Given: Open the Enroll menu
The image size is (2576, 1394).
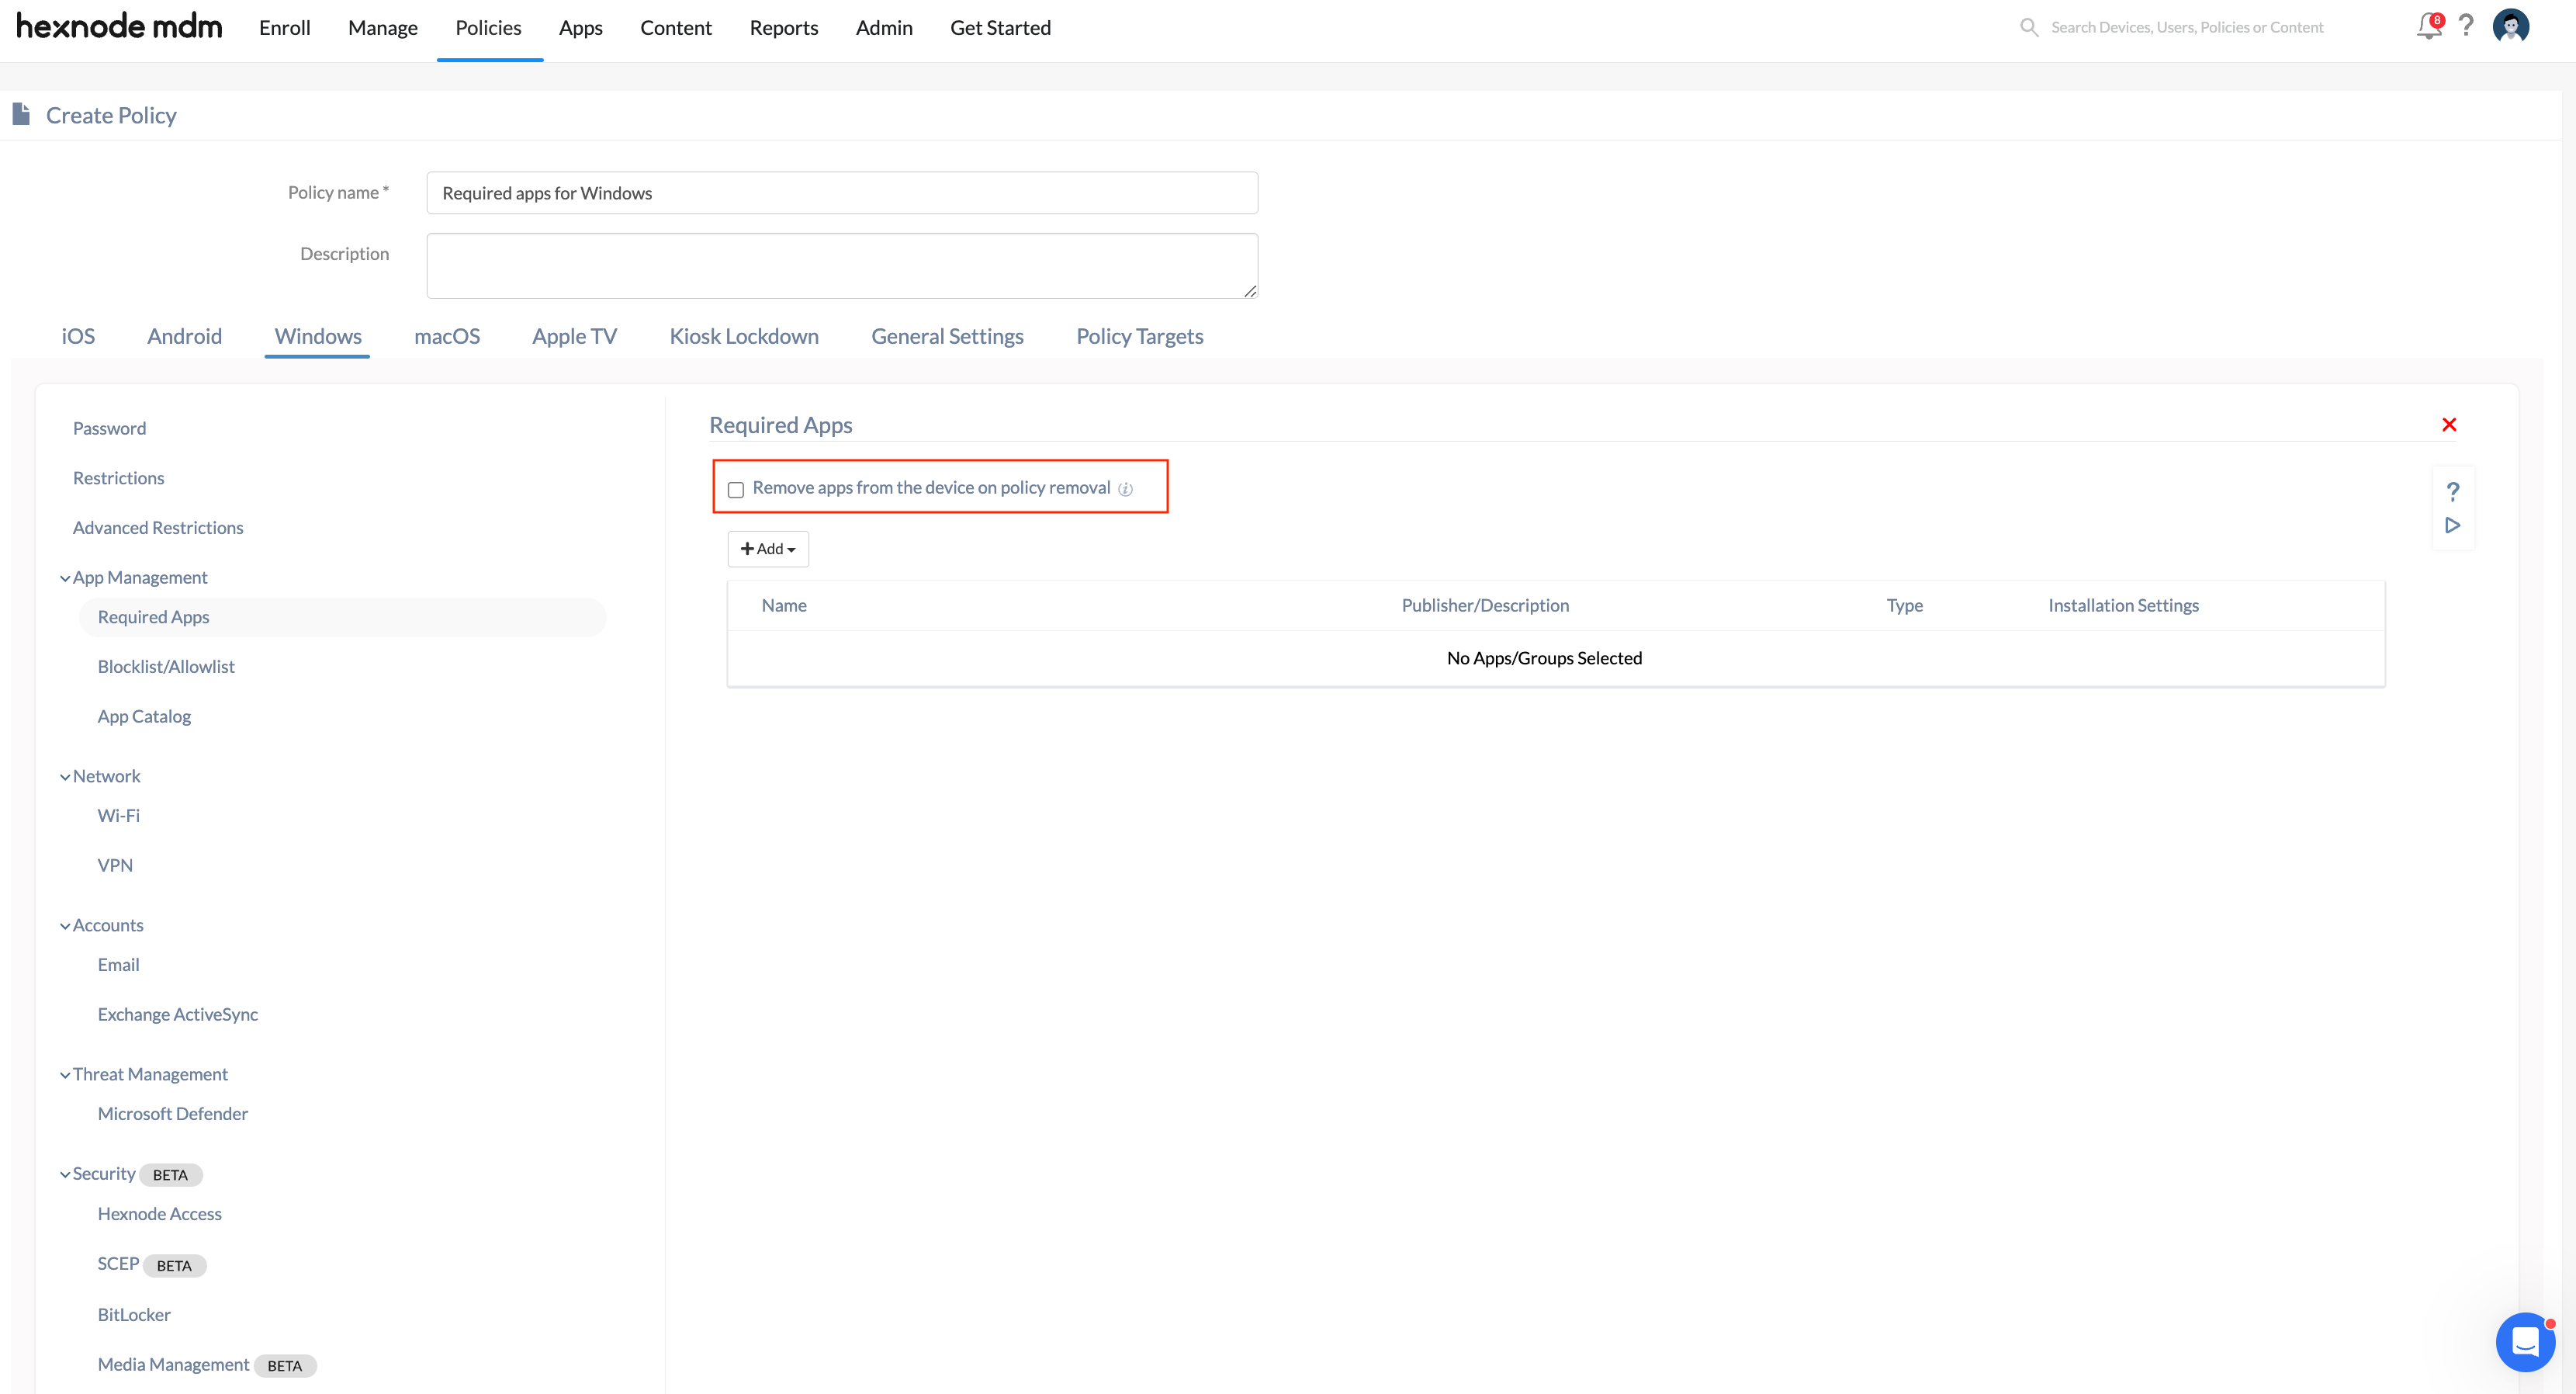Looking at the screenshot, I should pyautogui.click(x=284, y=28).
